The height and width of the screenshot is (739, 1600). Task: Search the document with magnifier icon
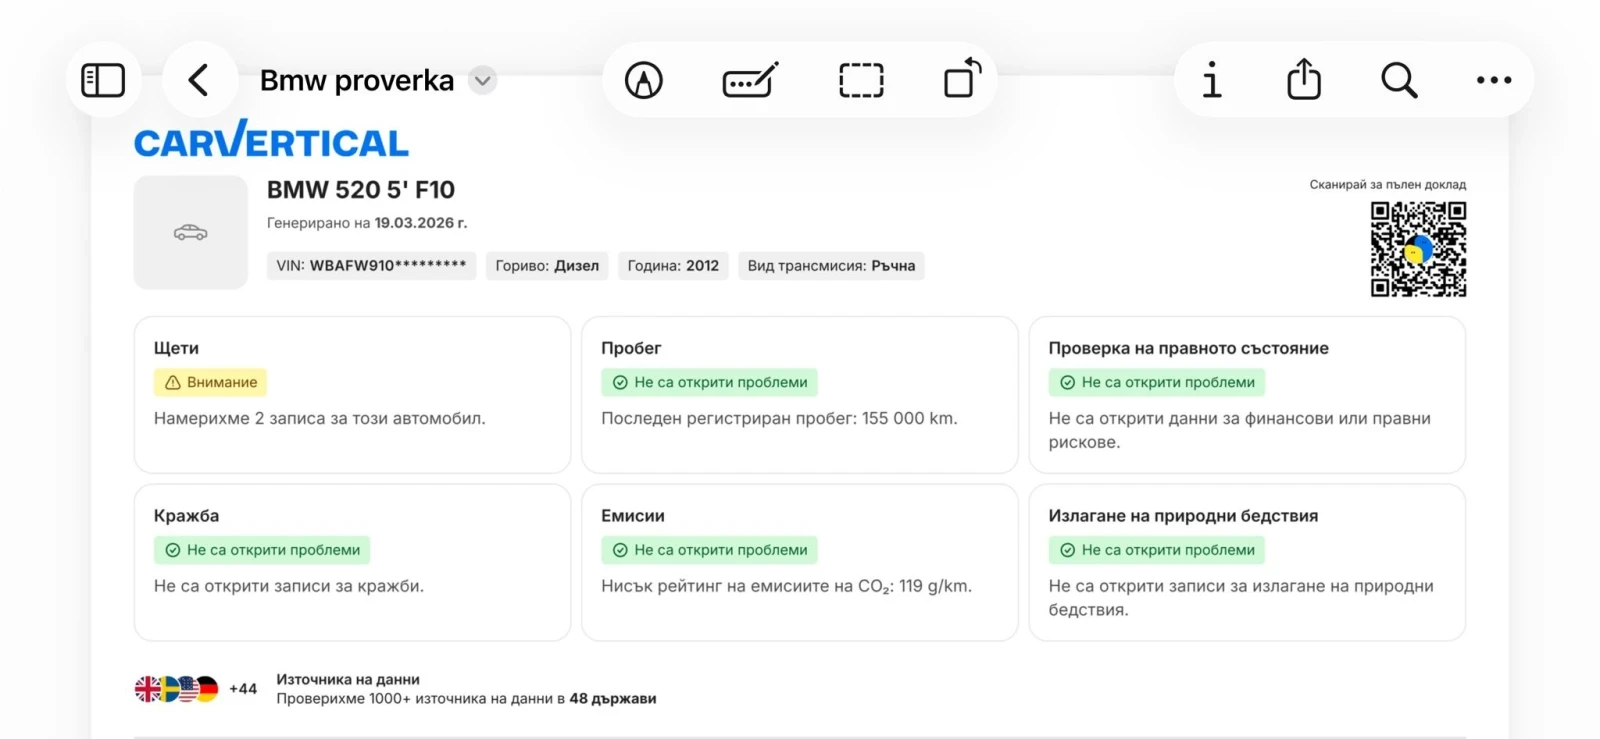pyautogui.click(x=1399, y=80)
